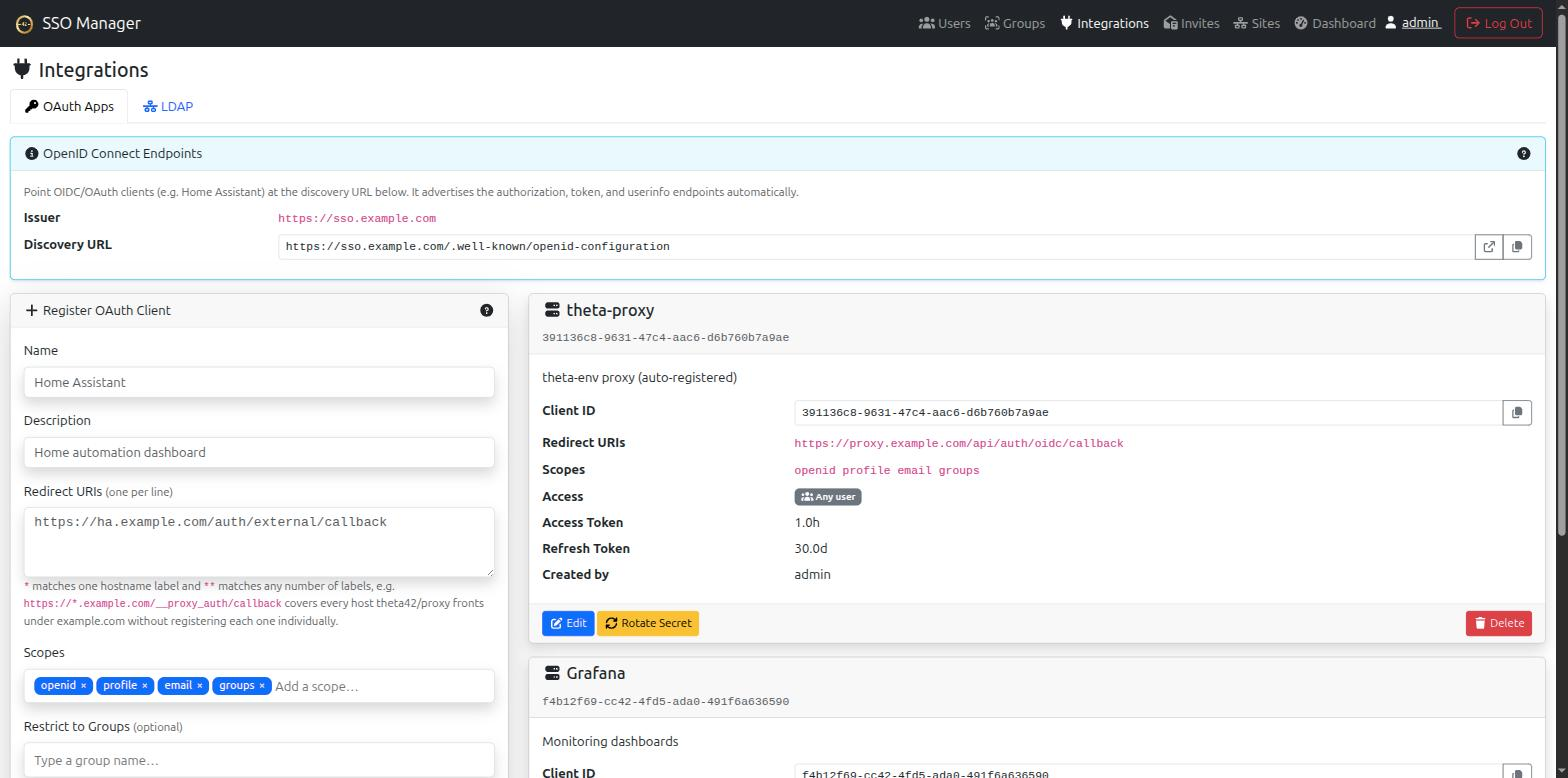Click the Any user access badge
Image resolution: width=1568 pixels, height=778 pixels.
[x=828, y=497]
